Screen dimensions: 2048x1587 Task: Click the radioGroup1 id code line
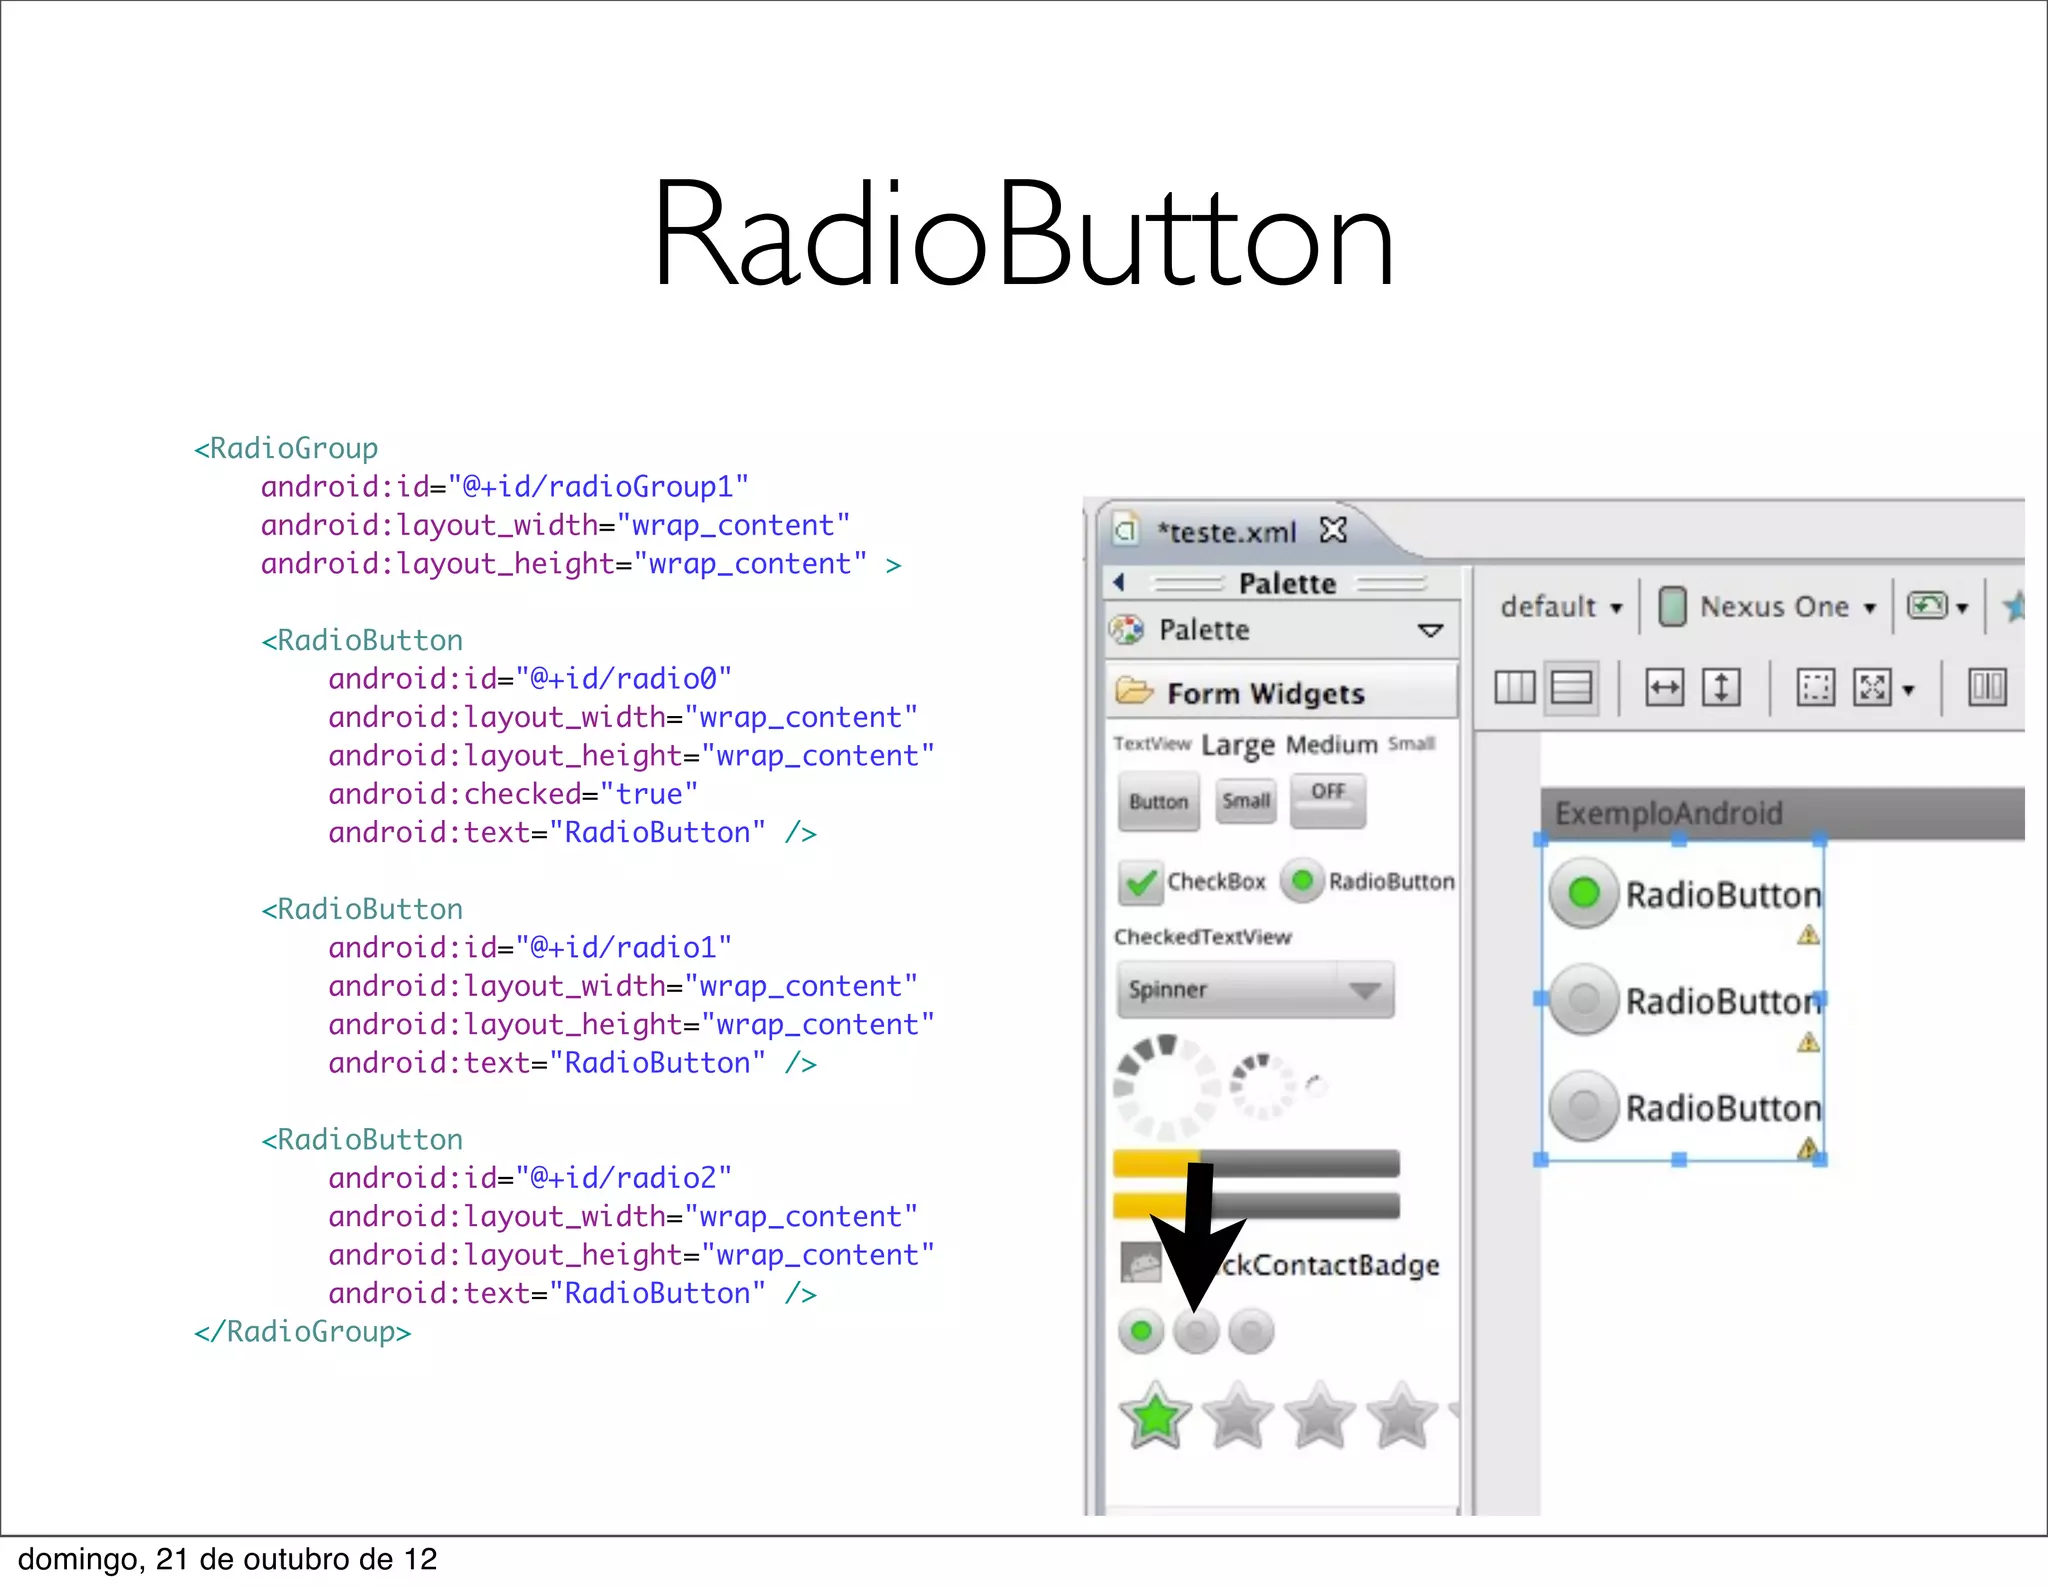tap(505, 487)
